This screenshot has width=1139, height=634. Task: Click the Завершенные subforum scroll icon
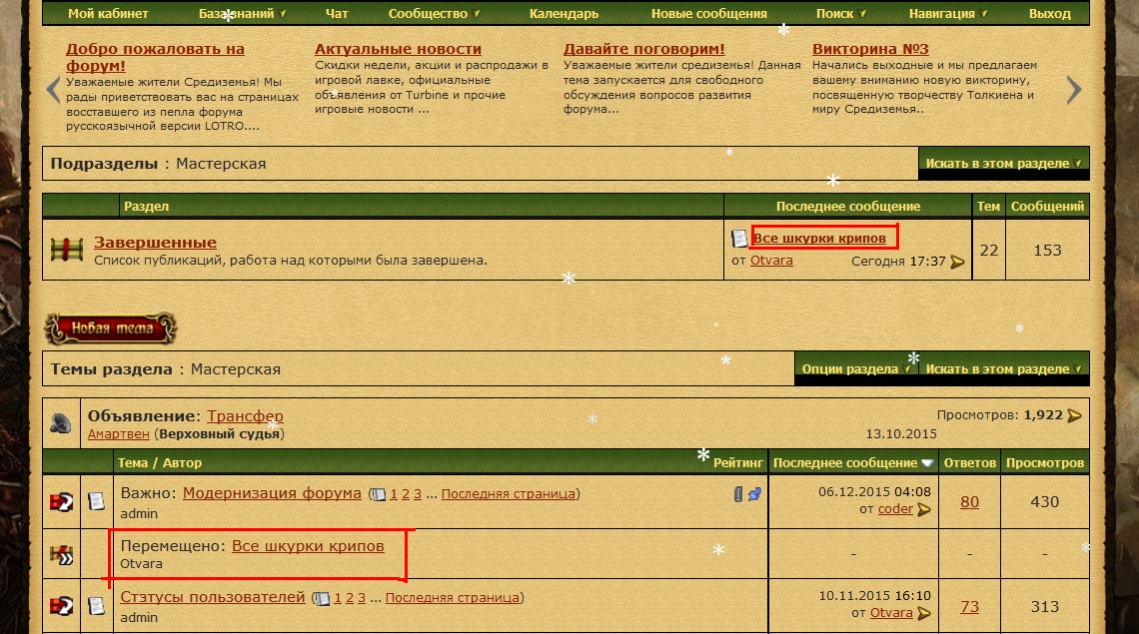66,249
